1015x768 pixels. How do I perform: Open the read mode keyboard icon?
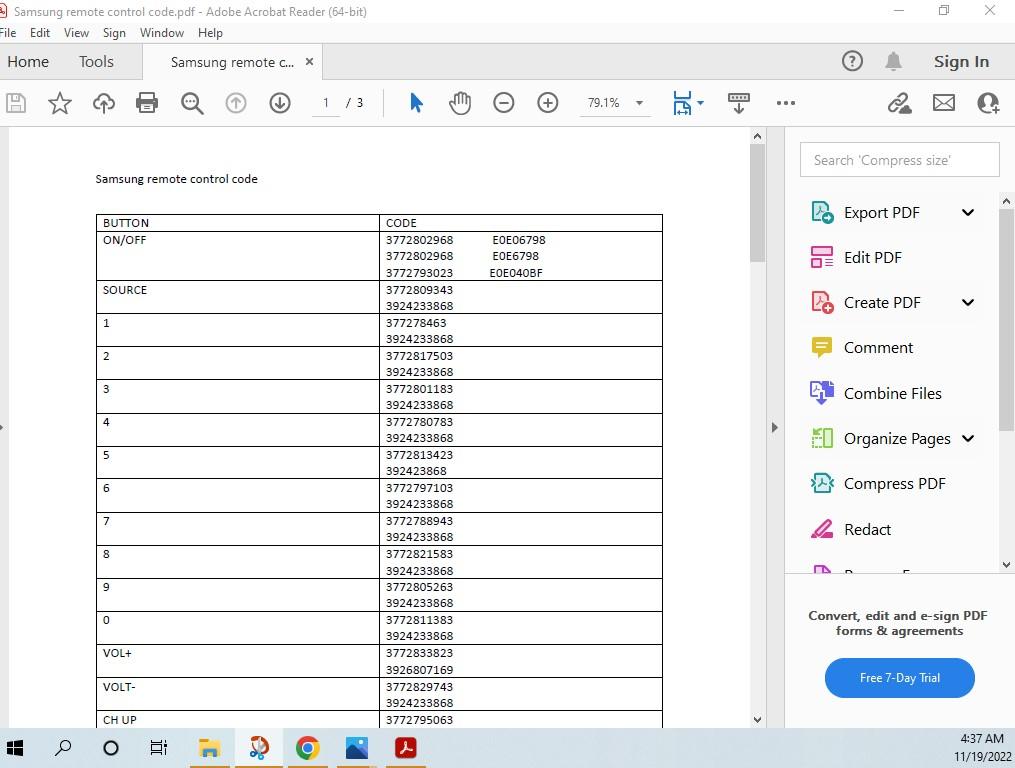tap(739, 103)
